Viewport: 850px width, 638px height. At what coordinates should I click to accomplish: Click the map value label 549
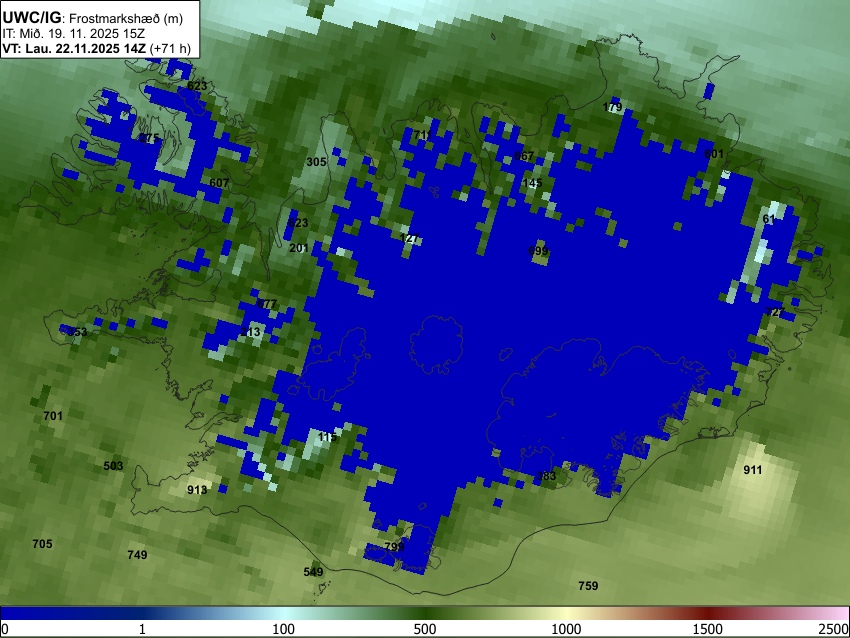[x=313, y=572]
